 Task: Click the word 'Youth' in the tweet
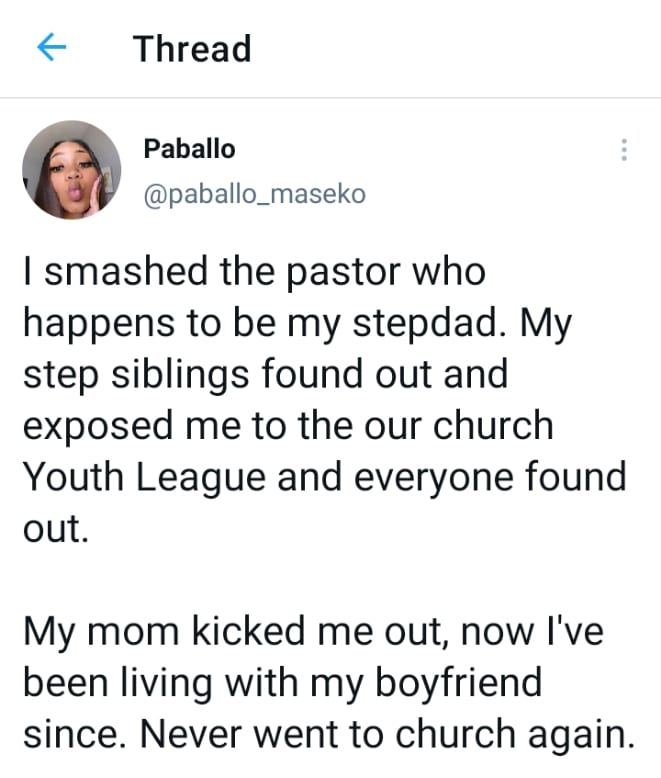pos(73,477)
